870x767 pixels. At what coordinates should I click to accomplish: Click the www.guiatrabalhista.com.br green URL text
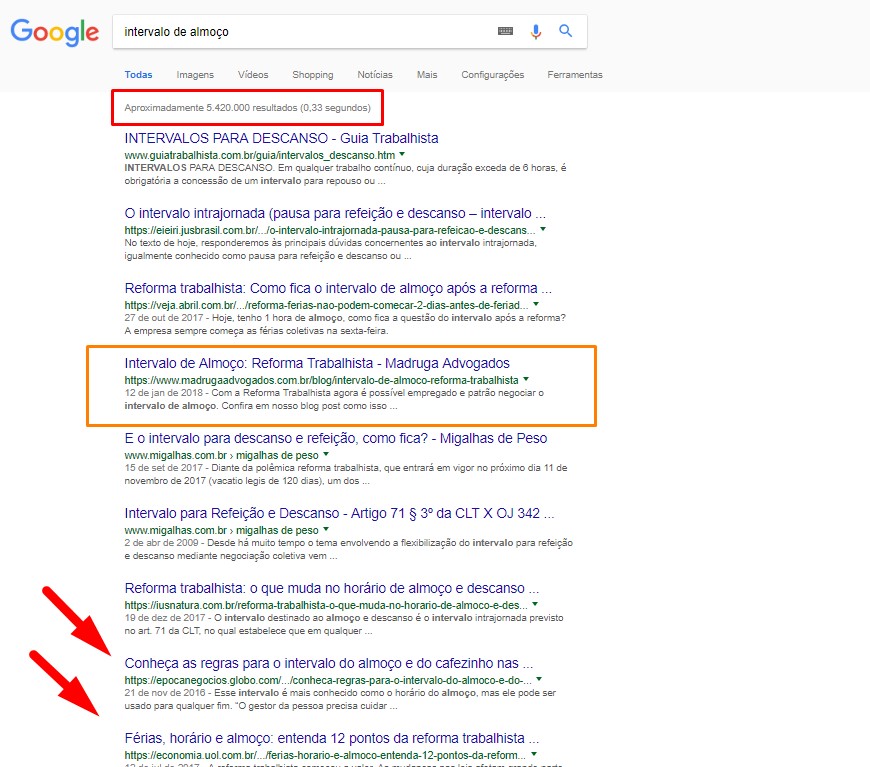pos(260,155)
